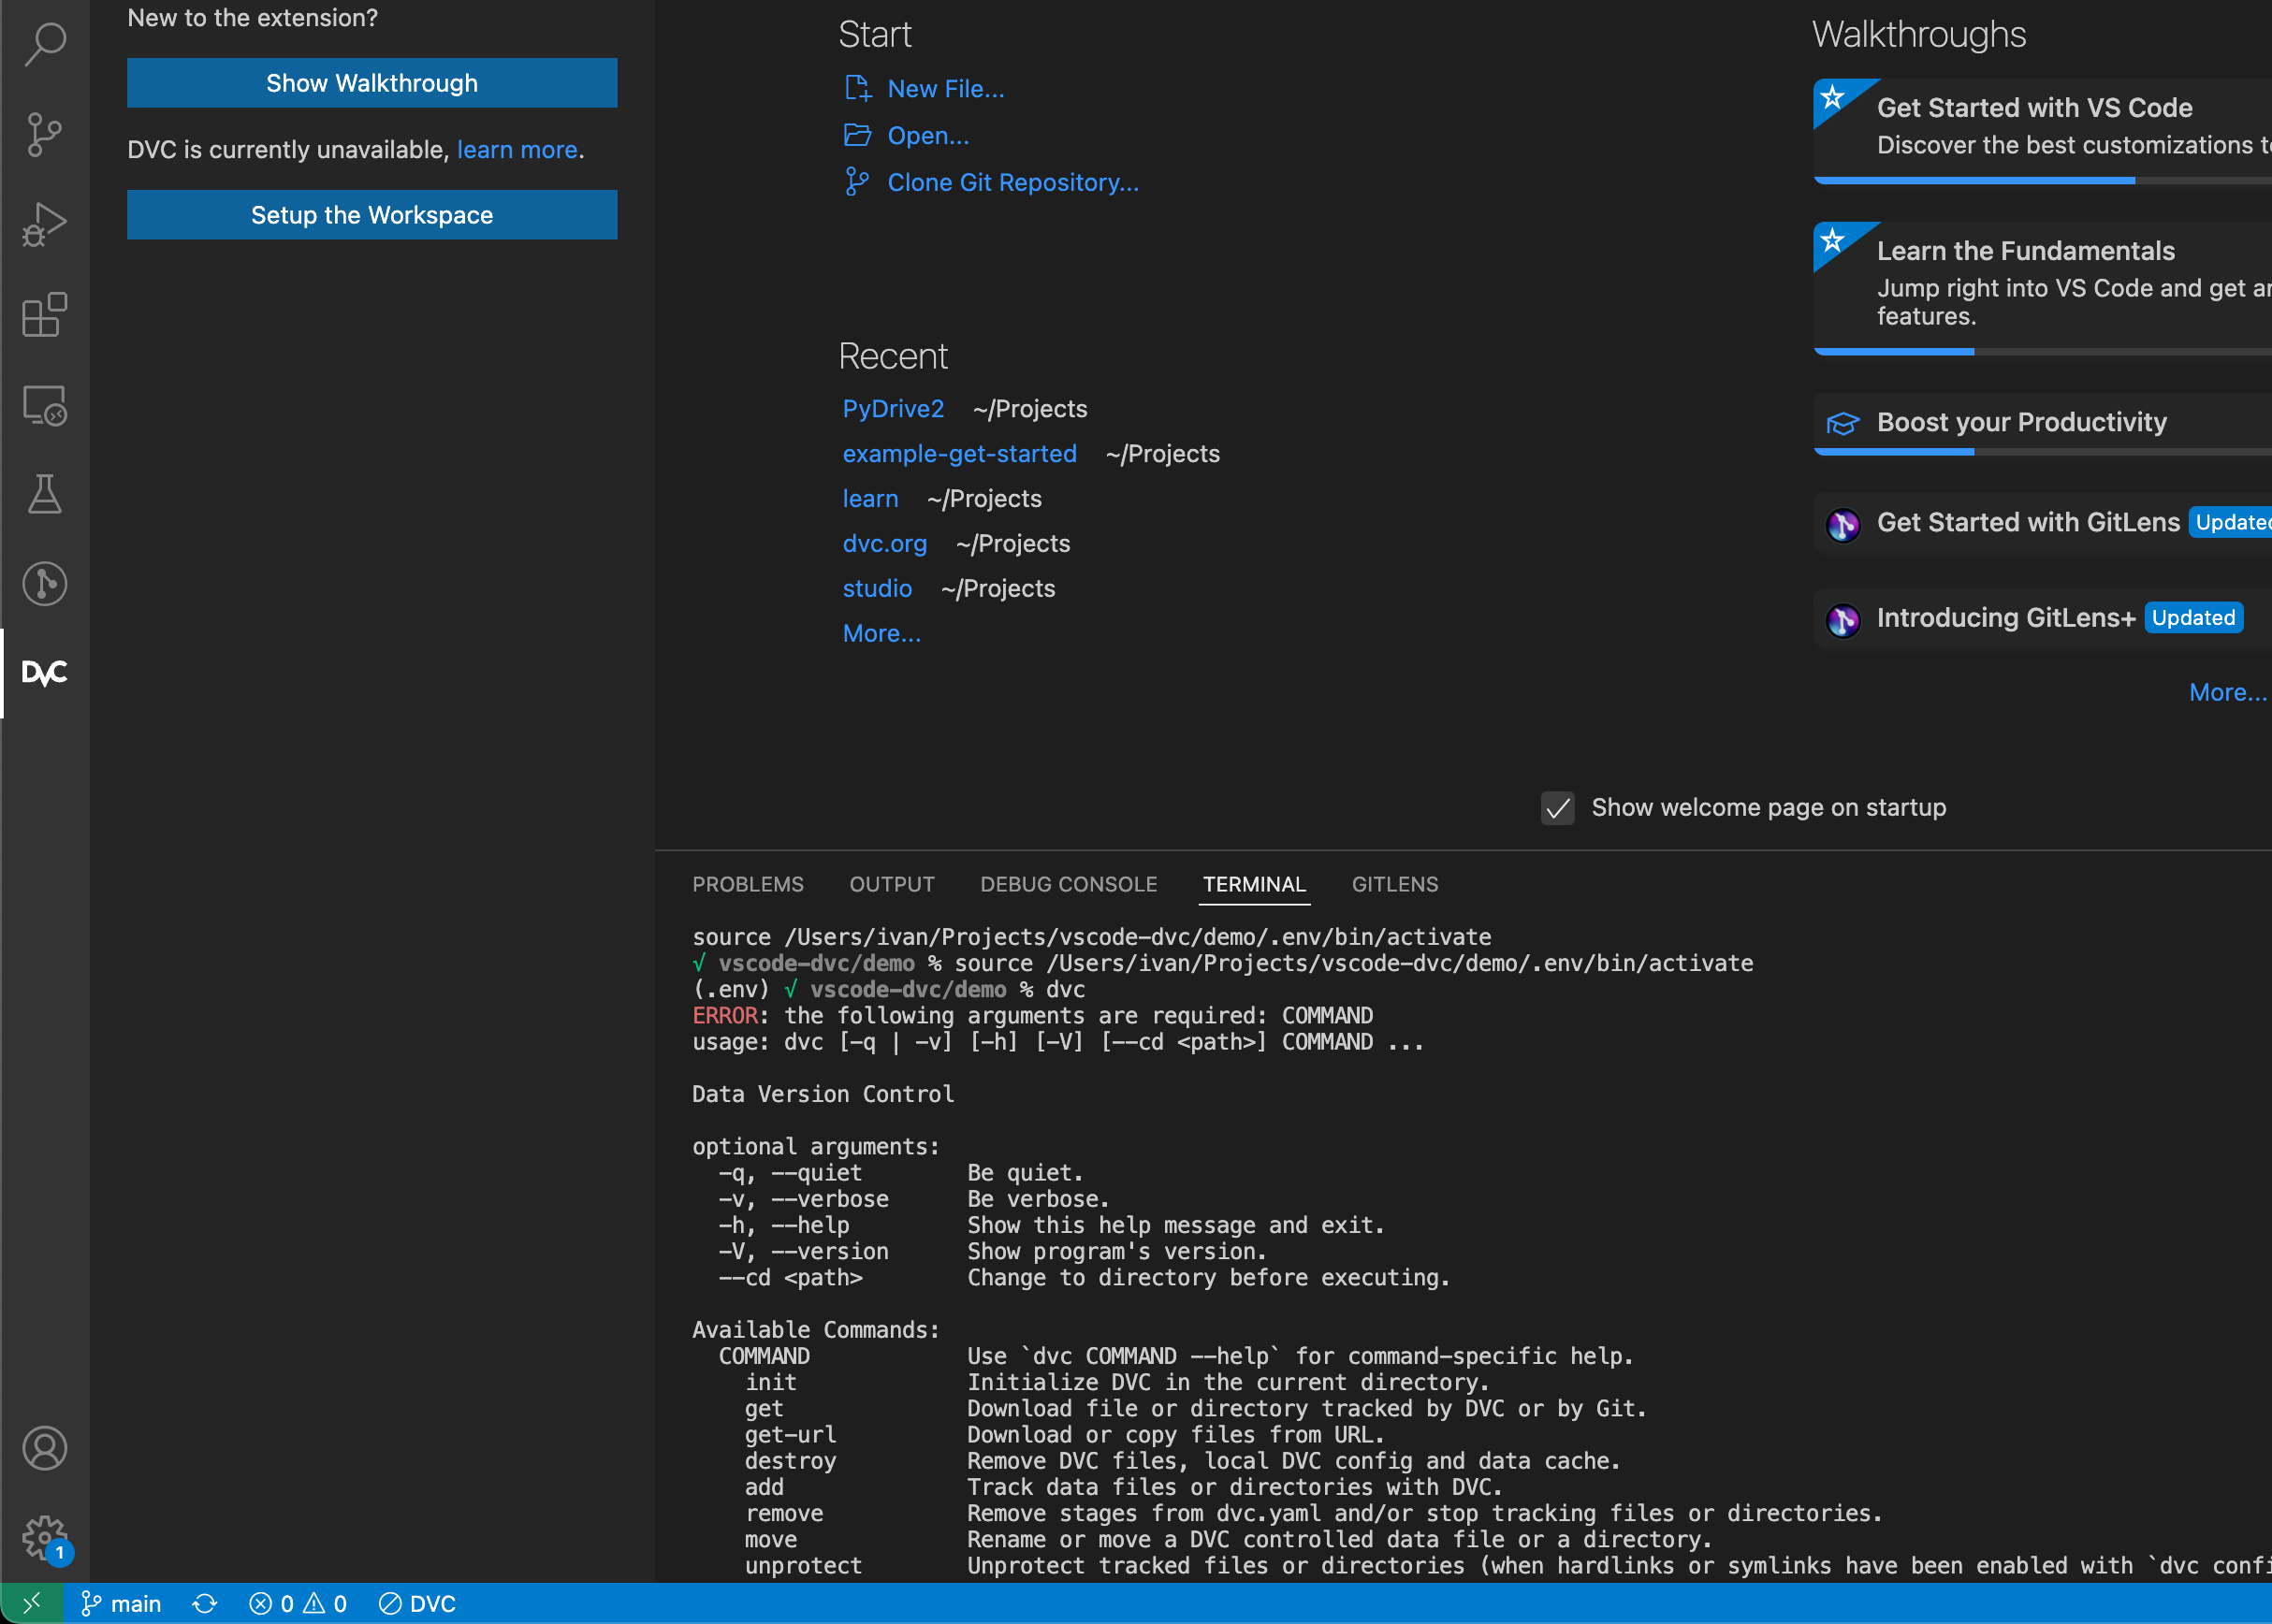Click the New File icon under Start
Viewport: 2272px width, 1624px height.
tap(858, 88)
